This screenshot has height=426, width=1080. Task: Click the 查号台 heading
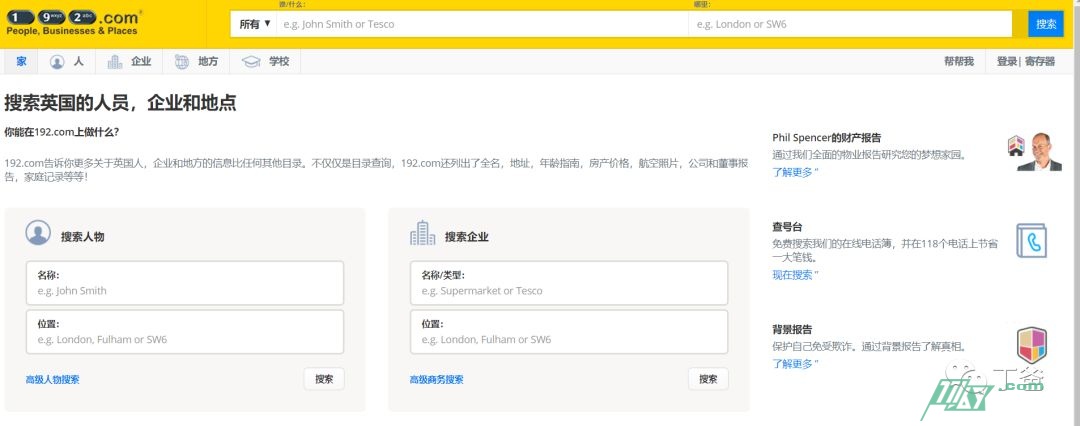point(787,227)
